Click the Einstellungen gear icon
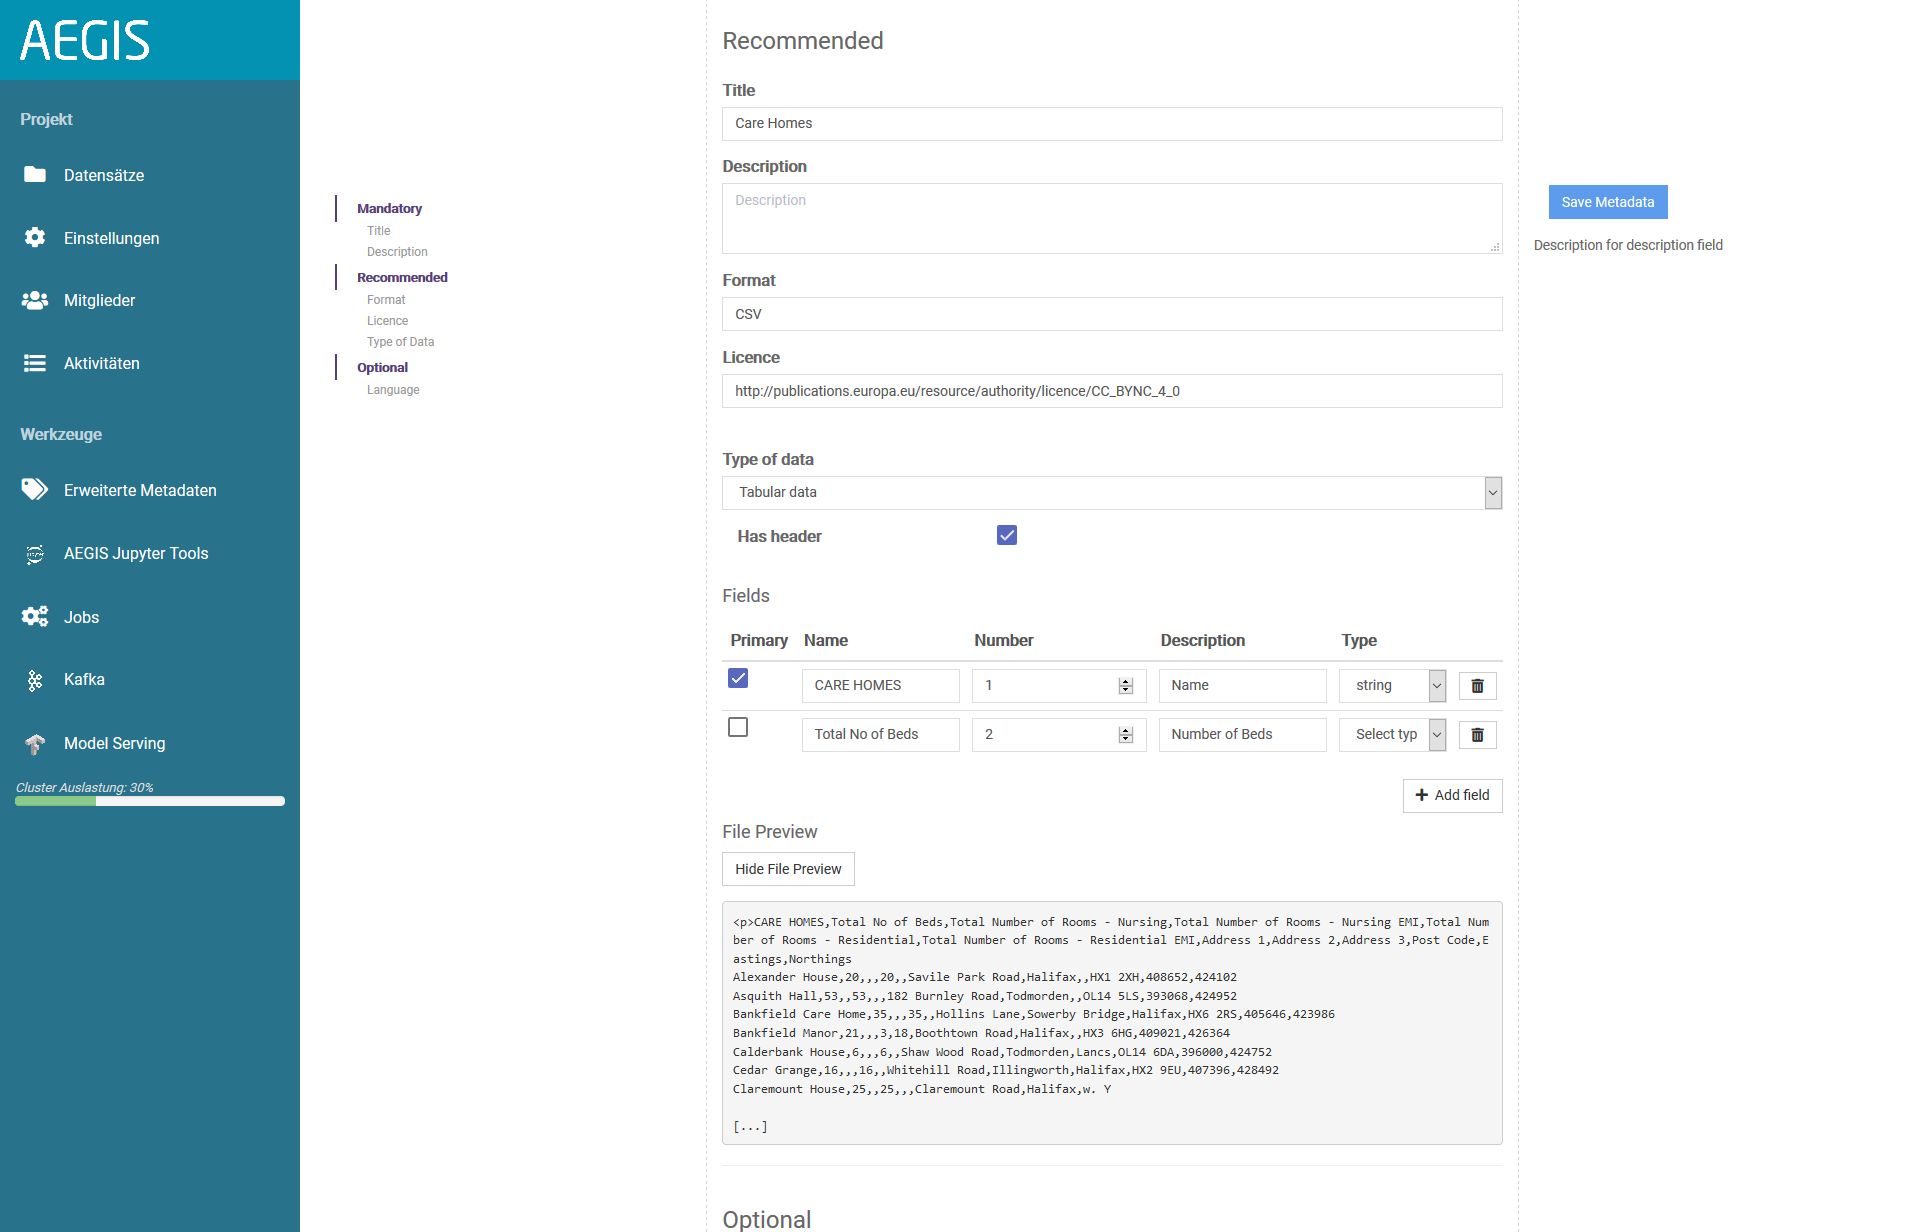The width and height of the screenshot is (1925, 1232). (x=35, y=238)
